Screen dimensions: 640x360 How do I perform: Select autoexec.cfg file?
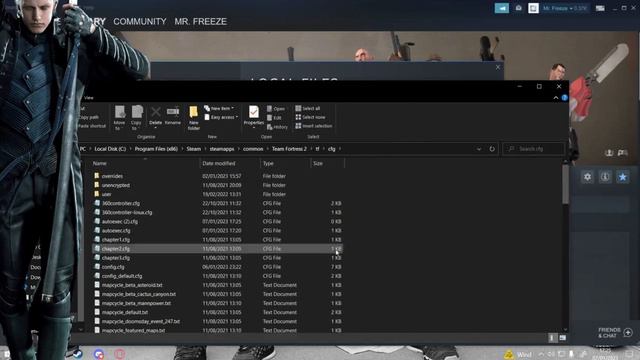[x=116, y=231]
